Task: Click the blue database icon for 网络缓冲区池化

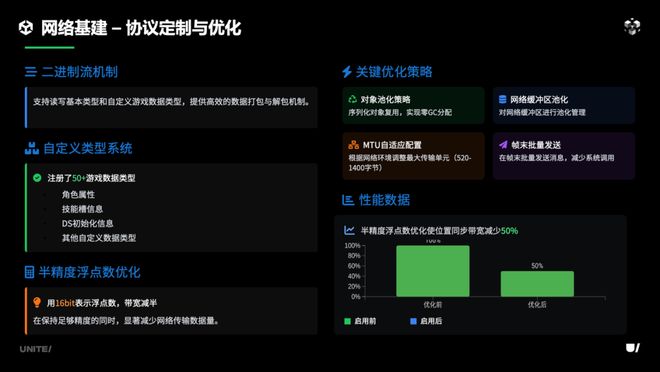Action: point(503,99)
